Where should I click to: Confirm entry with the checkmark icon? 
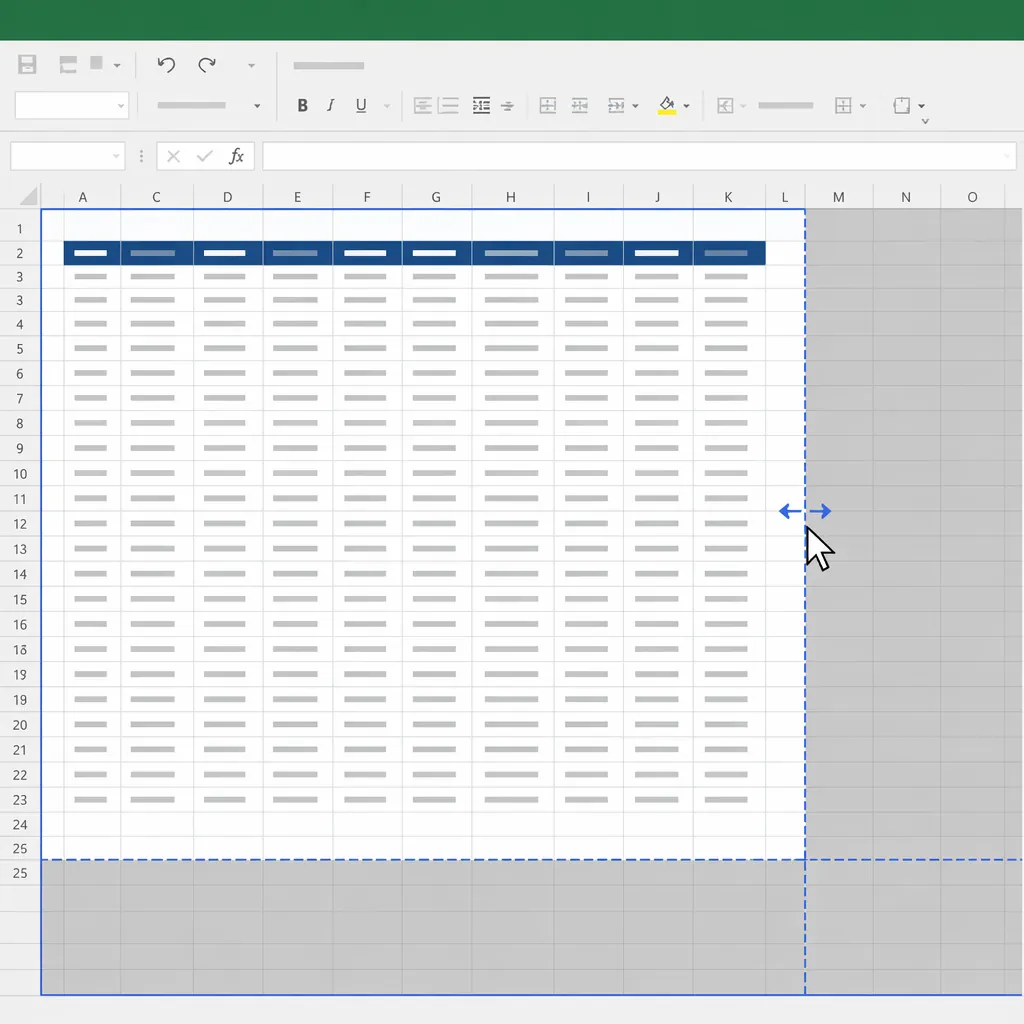[204, 156]
